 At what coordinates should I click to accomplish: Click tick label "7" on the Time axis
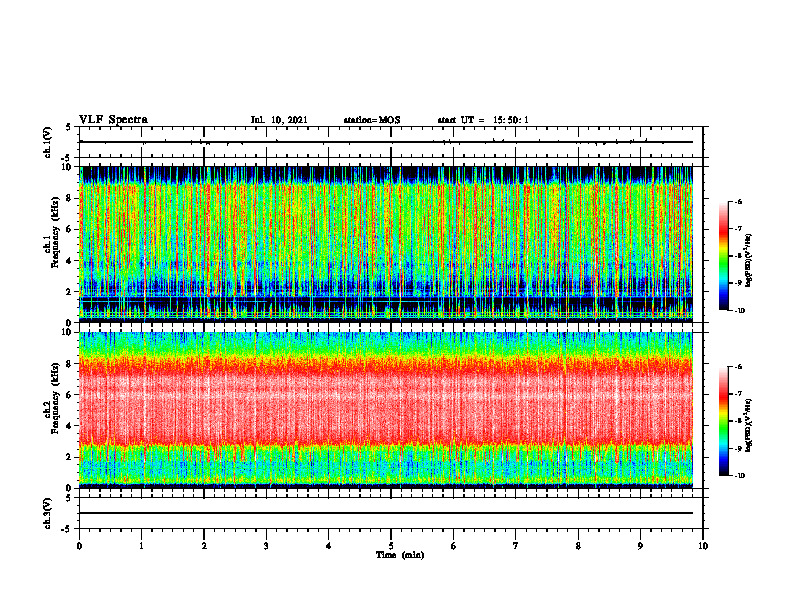pos(516,546)
